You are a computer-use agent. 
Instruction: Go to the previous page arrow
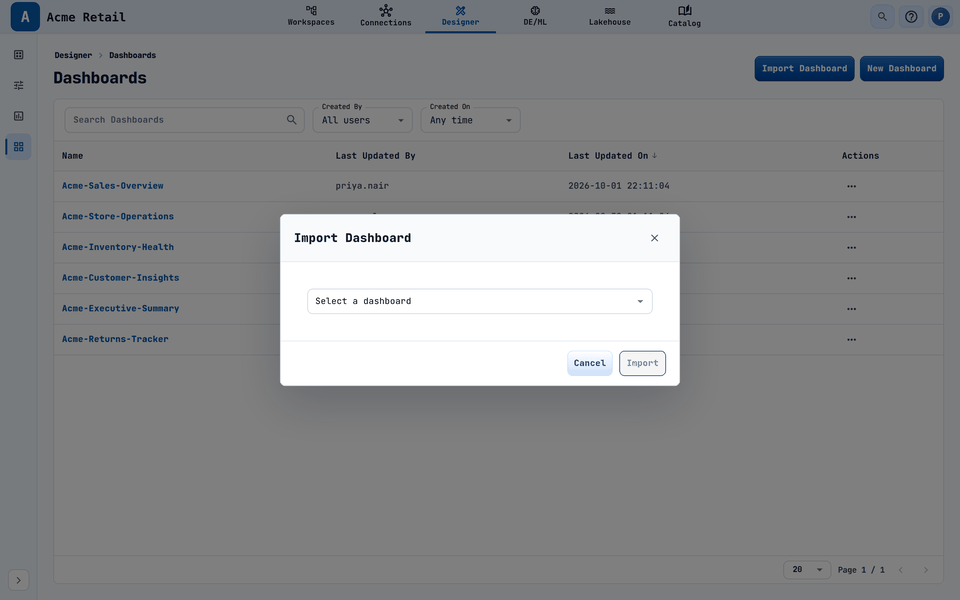(x=901, y=570)
